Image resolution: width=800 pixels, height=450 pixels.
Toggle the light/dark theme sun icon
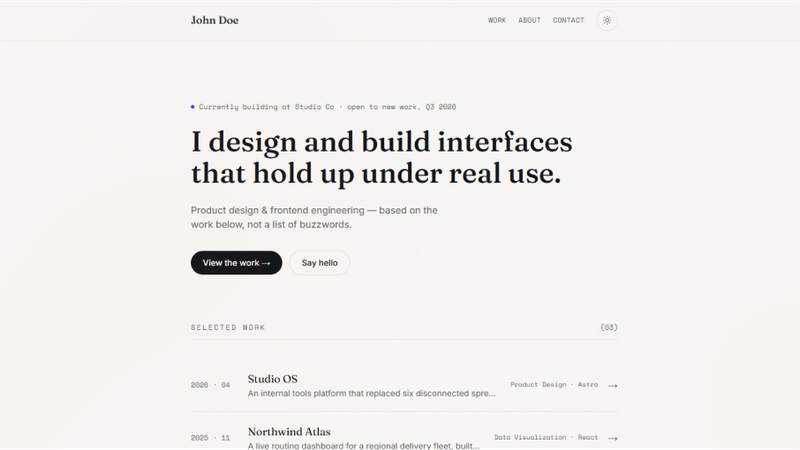[x=607, y=20]
